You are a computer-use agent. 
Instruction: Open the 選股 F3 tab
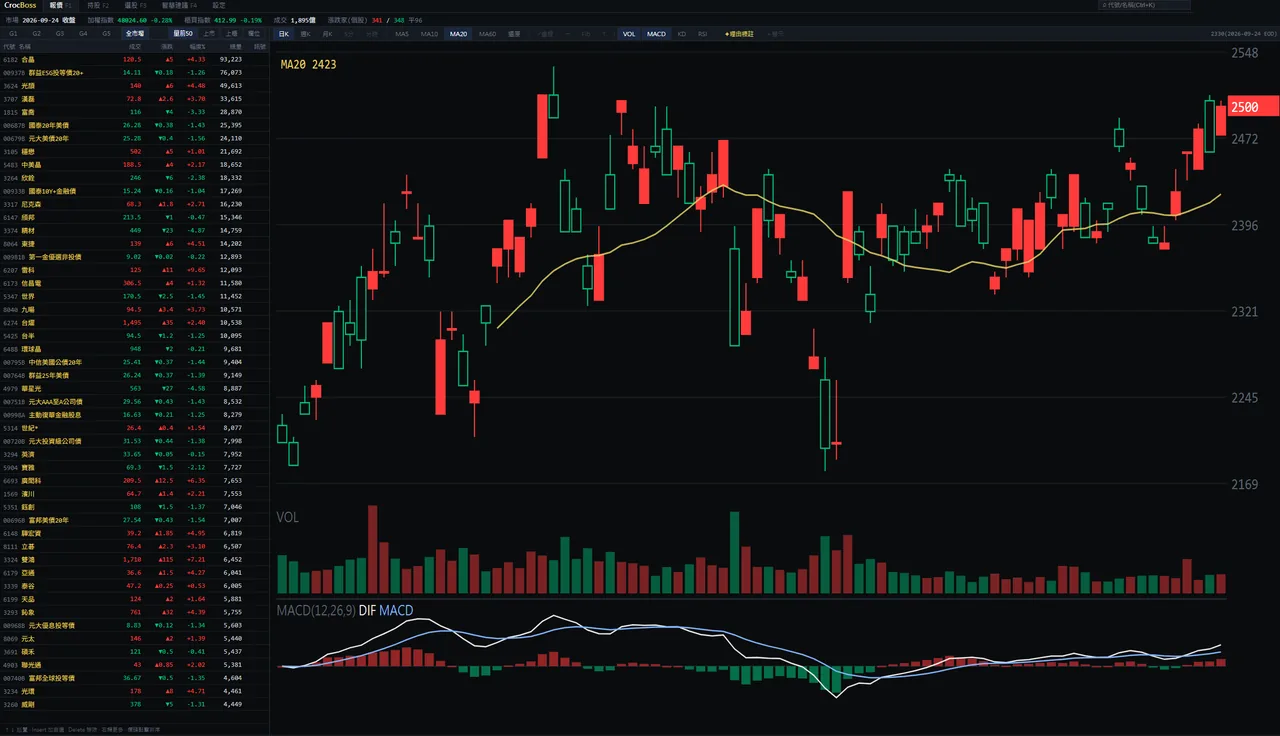tap(136, 5)
